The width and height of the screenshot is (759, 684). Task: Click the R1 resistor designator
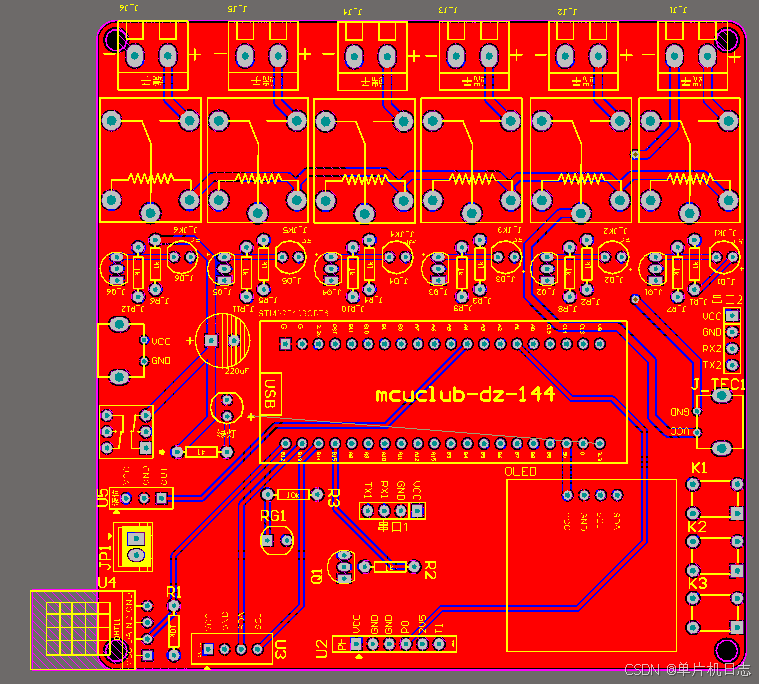(173, 592)
